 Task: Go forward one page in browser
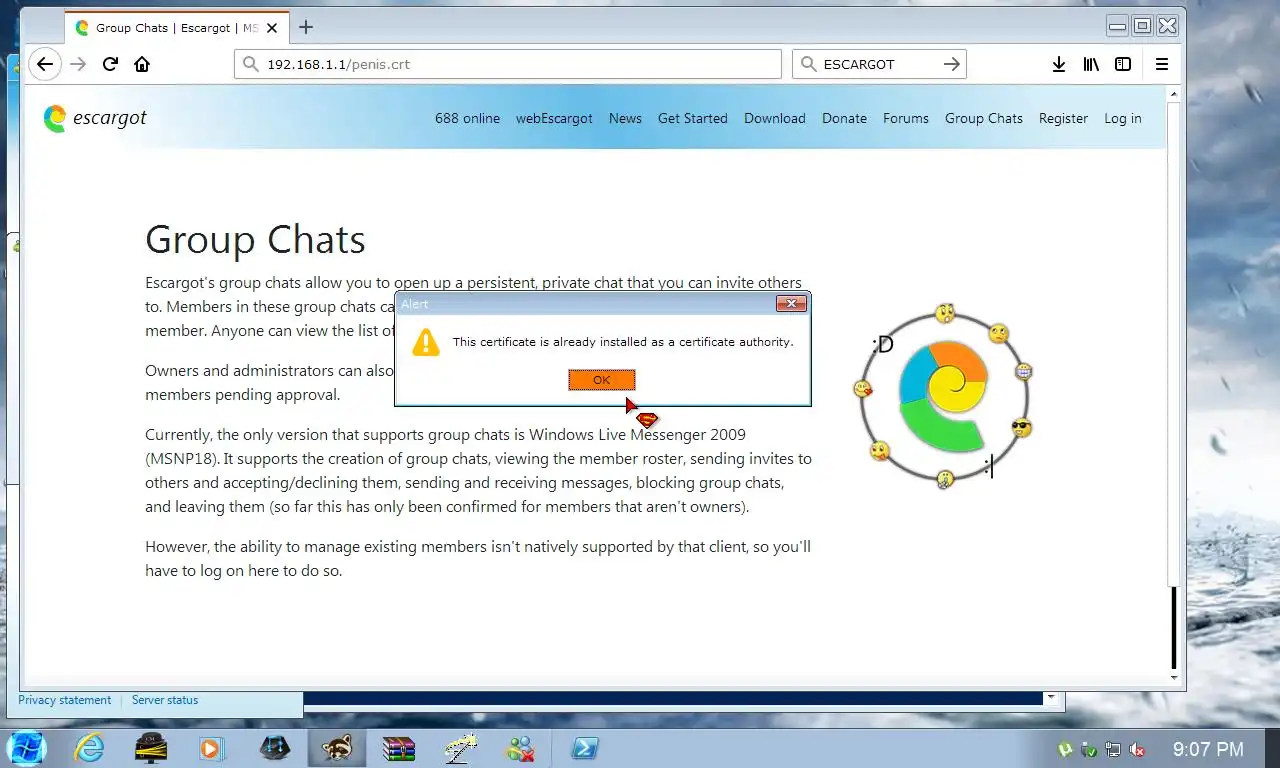pos(78,64)
